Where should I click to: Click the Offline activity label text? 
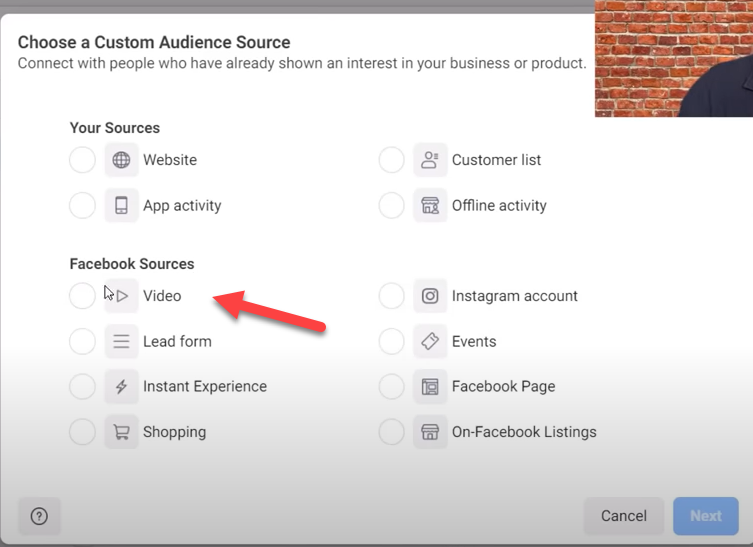499,206
